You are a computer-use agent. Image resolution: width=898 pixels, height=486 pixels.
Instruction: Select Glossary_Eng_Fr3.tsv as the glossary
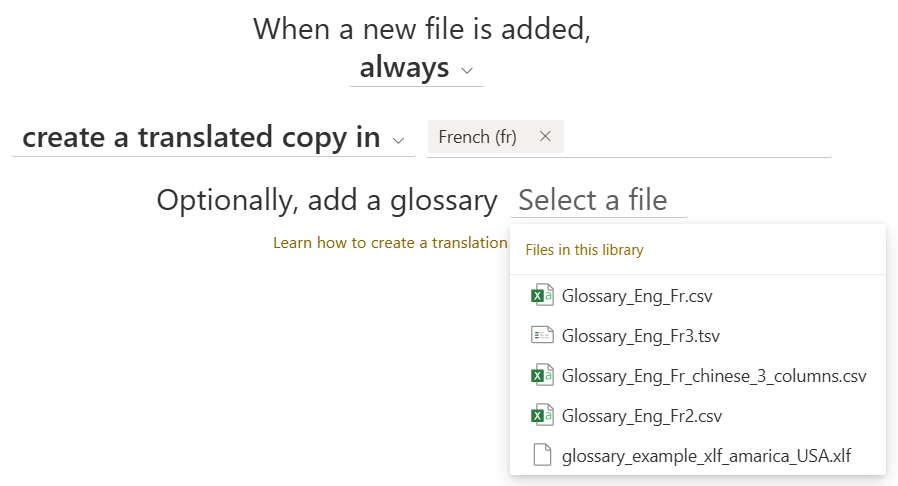pos(642,335)
